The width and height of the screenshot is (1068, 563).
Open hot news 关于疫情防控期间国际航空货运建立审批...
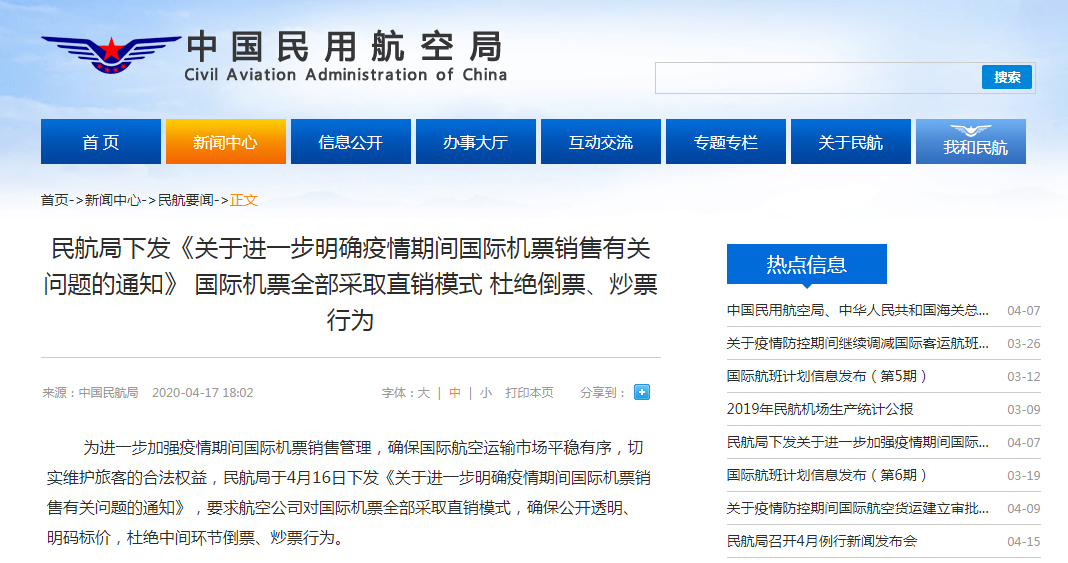pos(858,508)
